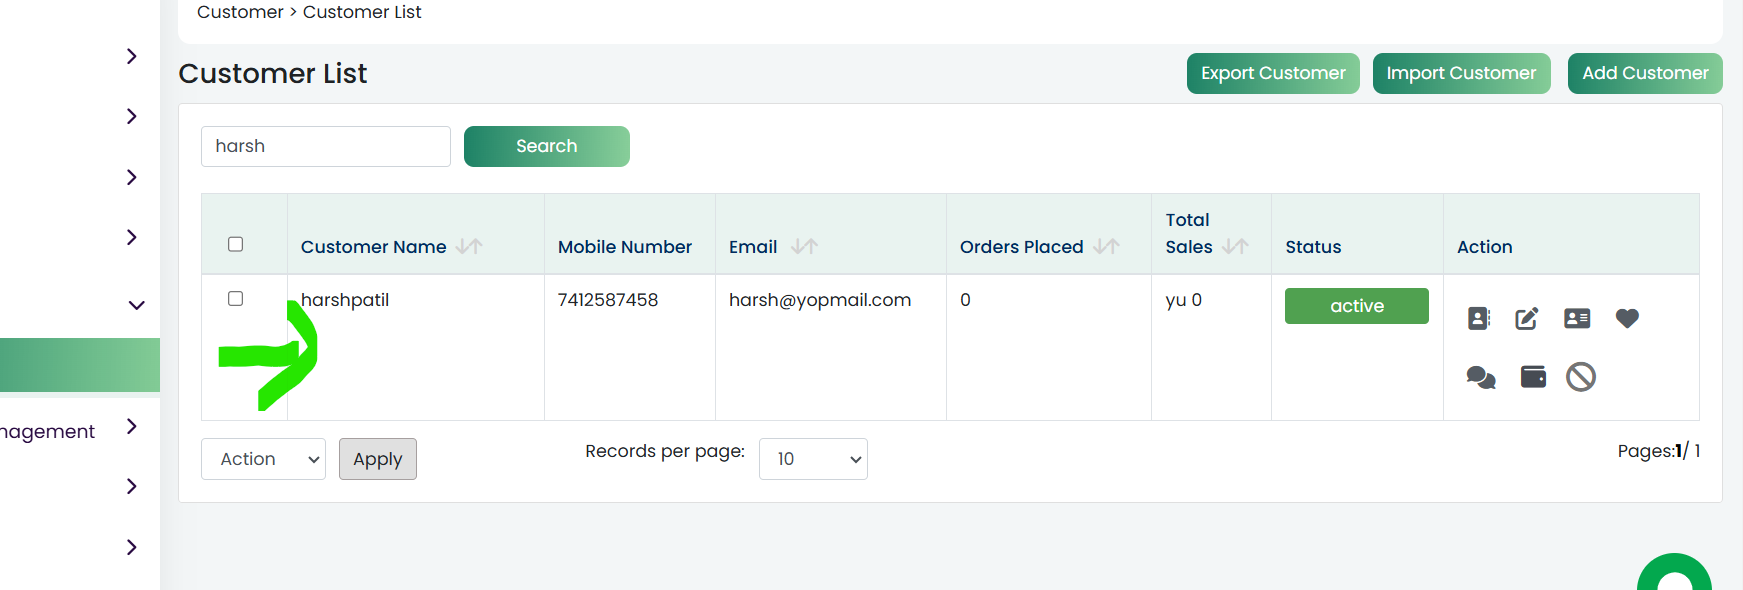Click the block (ban) icon

pos(1581,377)
